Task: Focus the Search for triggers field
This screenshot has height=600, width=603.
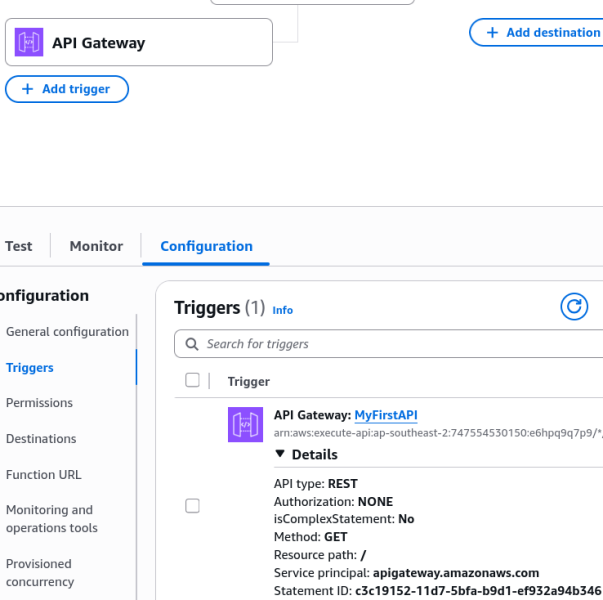Action: (x=388, y=344)
